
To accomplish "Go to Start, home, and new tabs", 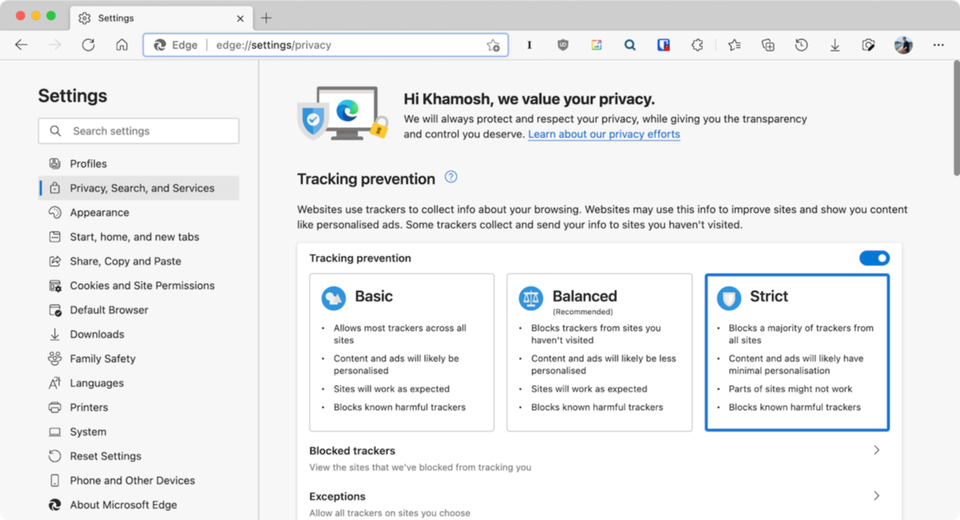I will 139,236.
